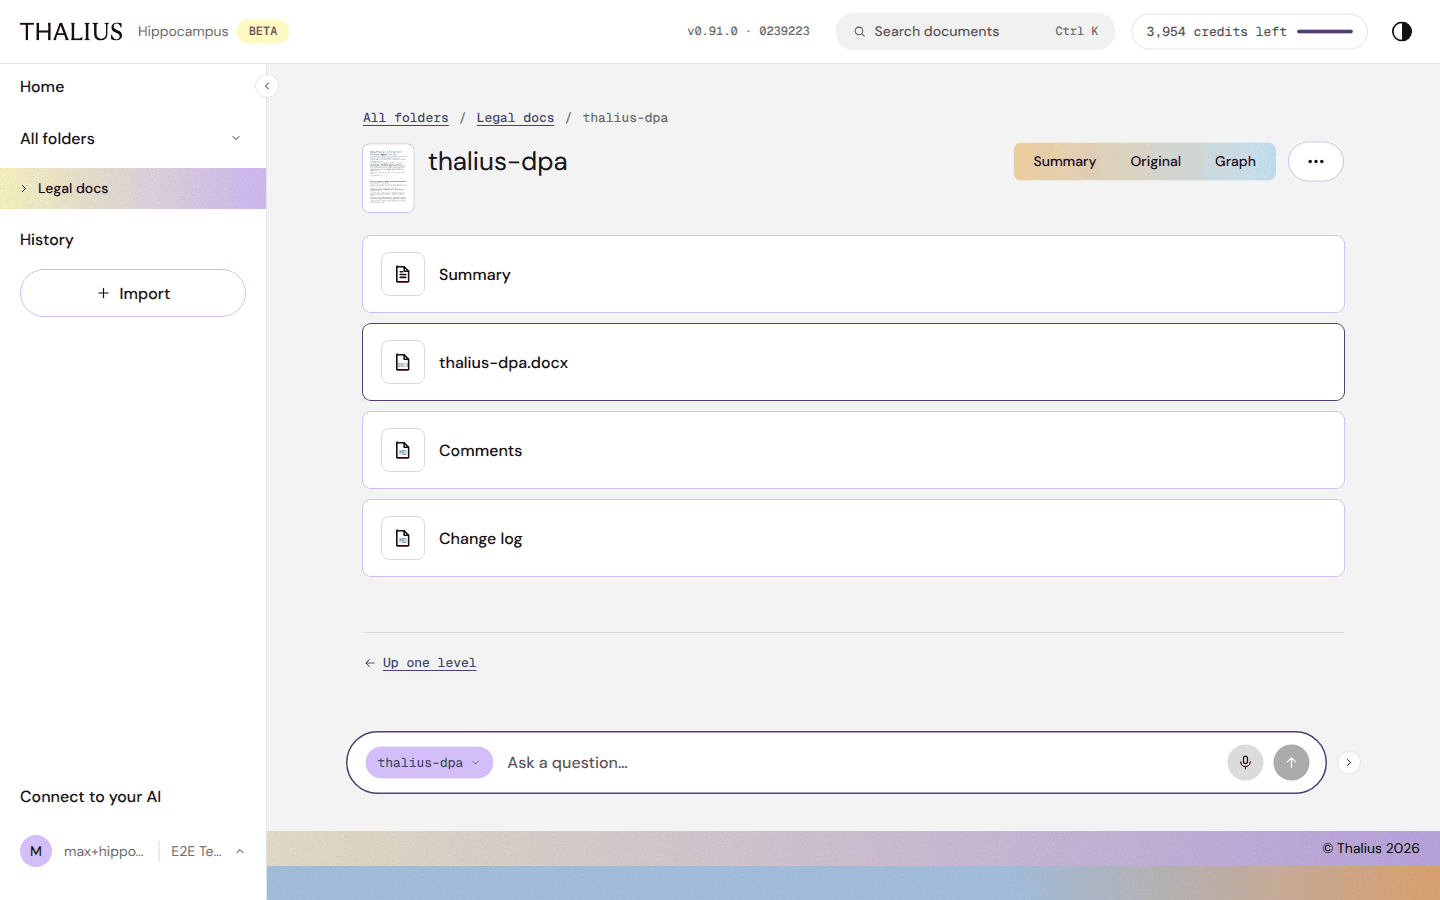This screenshot has width=1440, height=900.
Task: Switch to the Original view tab
Action: [1155, 161]
